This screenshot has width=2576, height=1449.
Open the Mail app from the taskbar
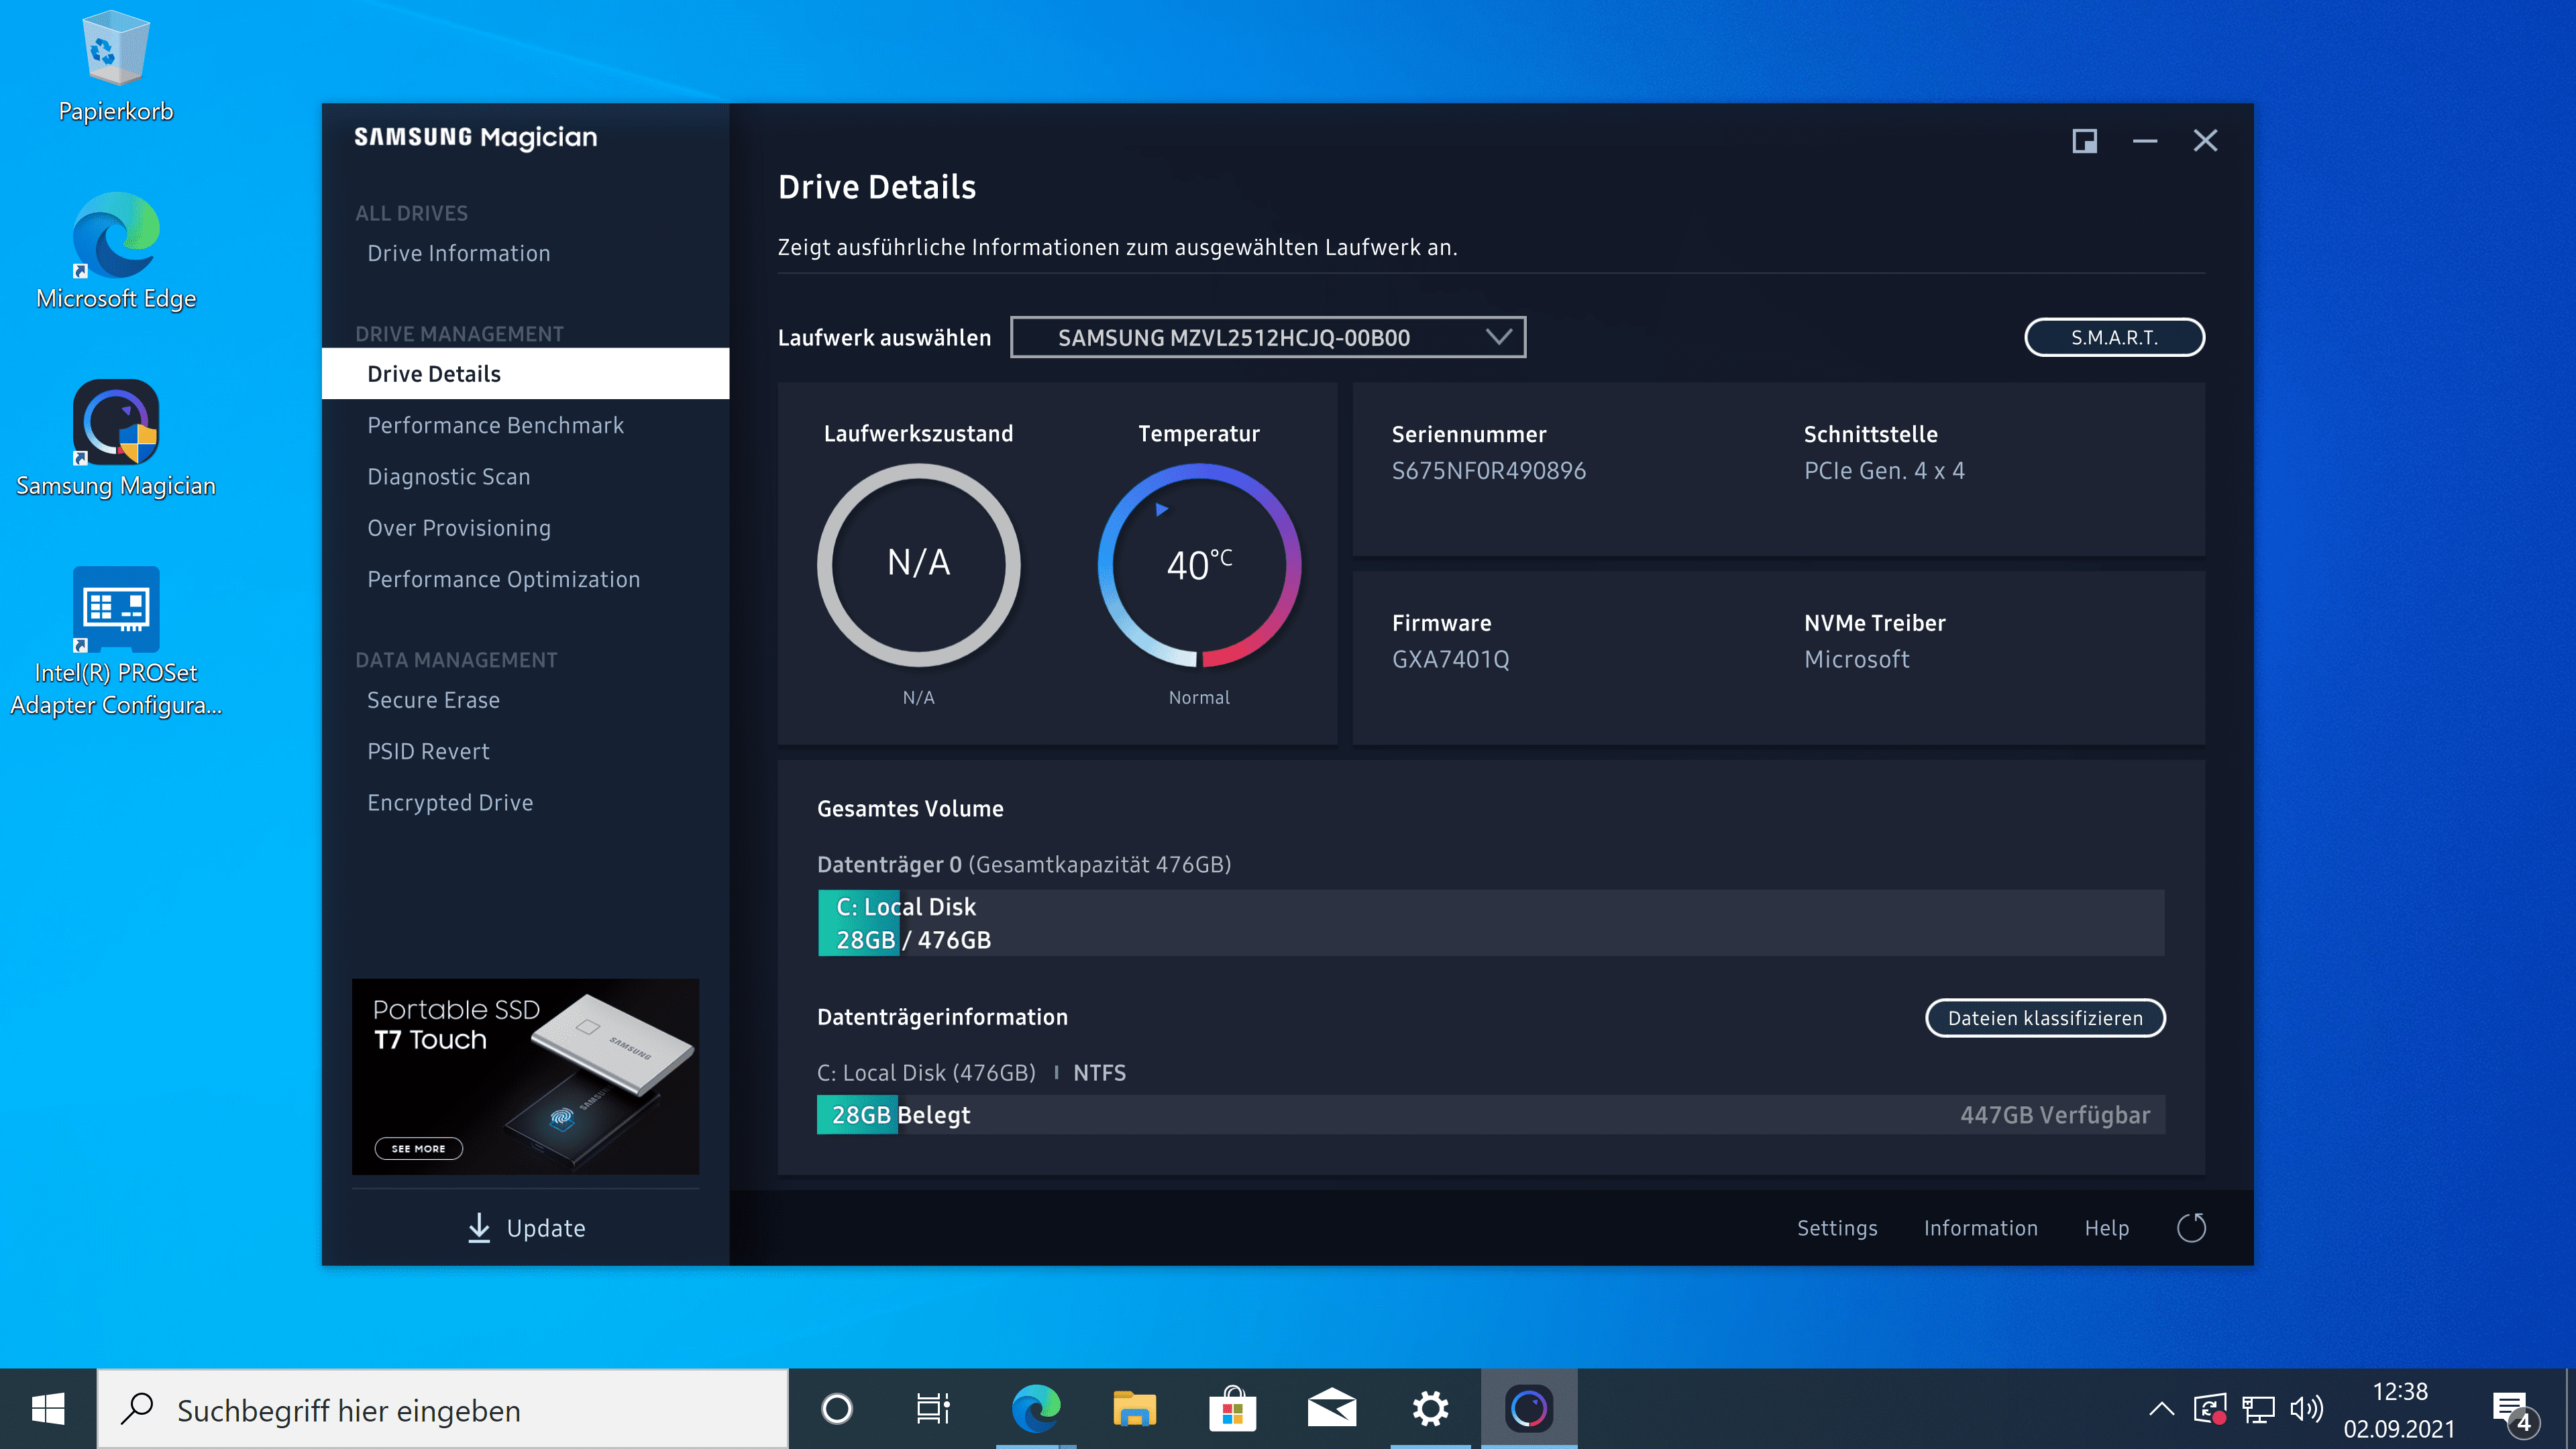(1331, 1409)
